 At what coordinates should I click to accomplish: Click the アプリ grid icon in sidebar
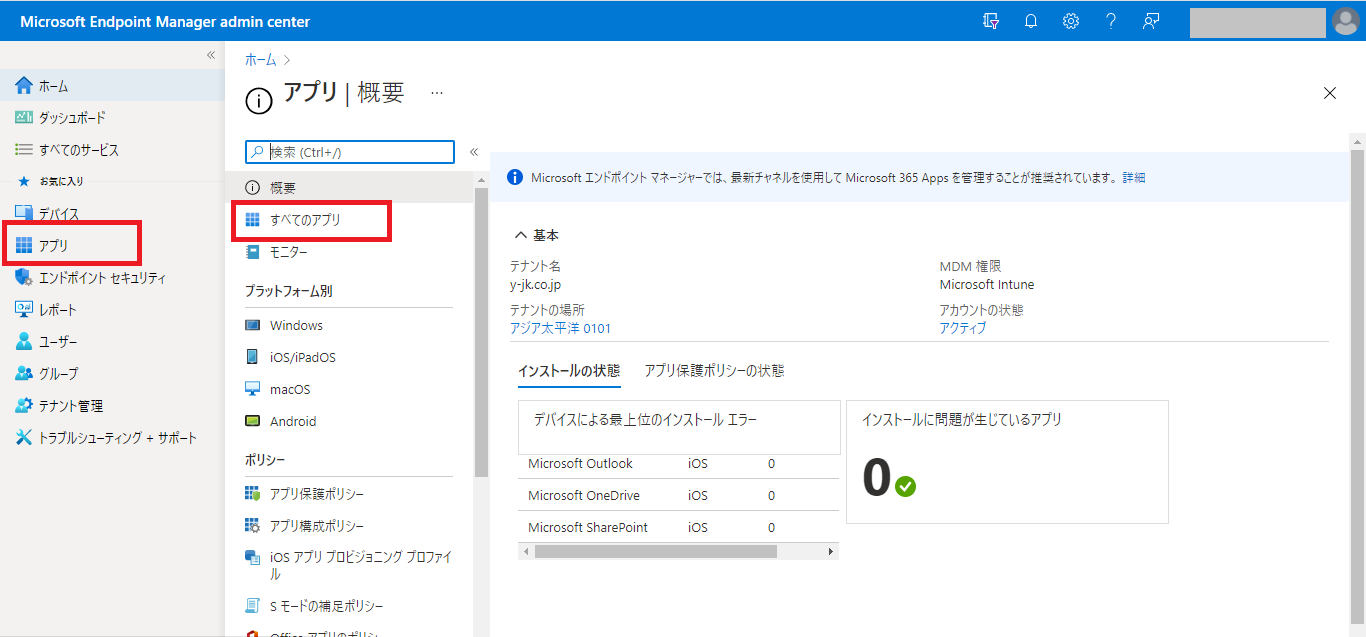[x=25, y=246]
